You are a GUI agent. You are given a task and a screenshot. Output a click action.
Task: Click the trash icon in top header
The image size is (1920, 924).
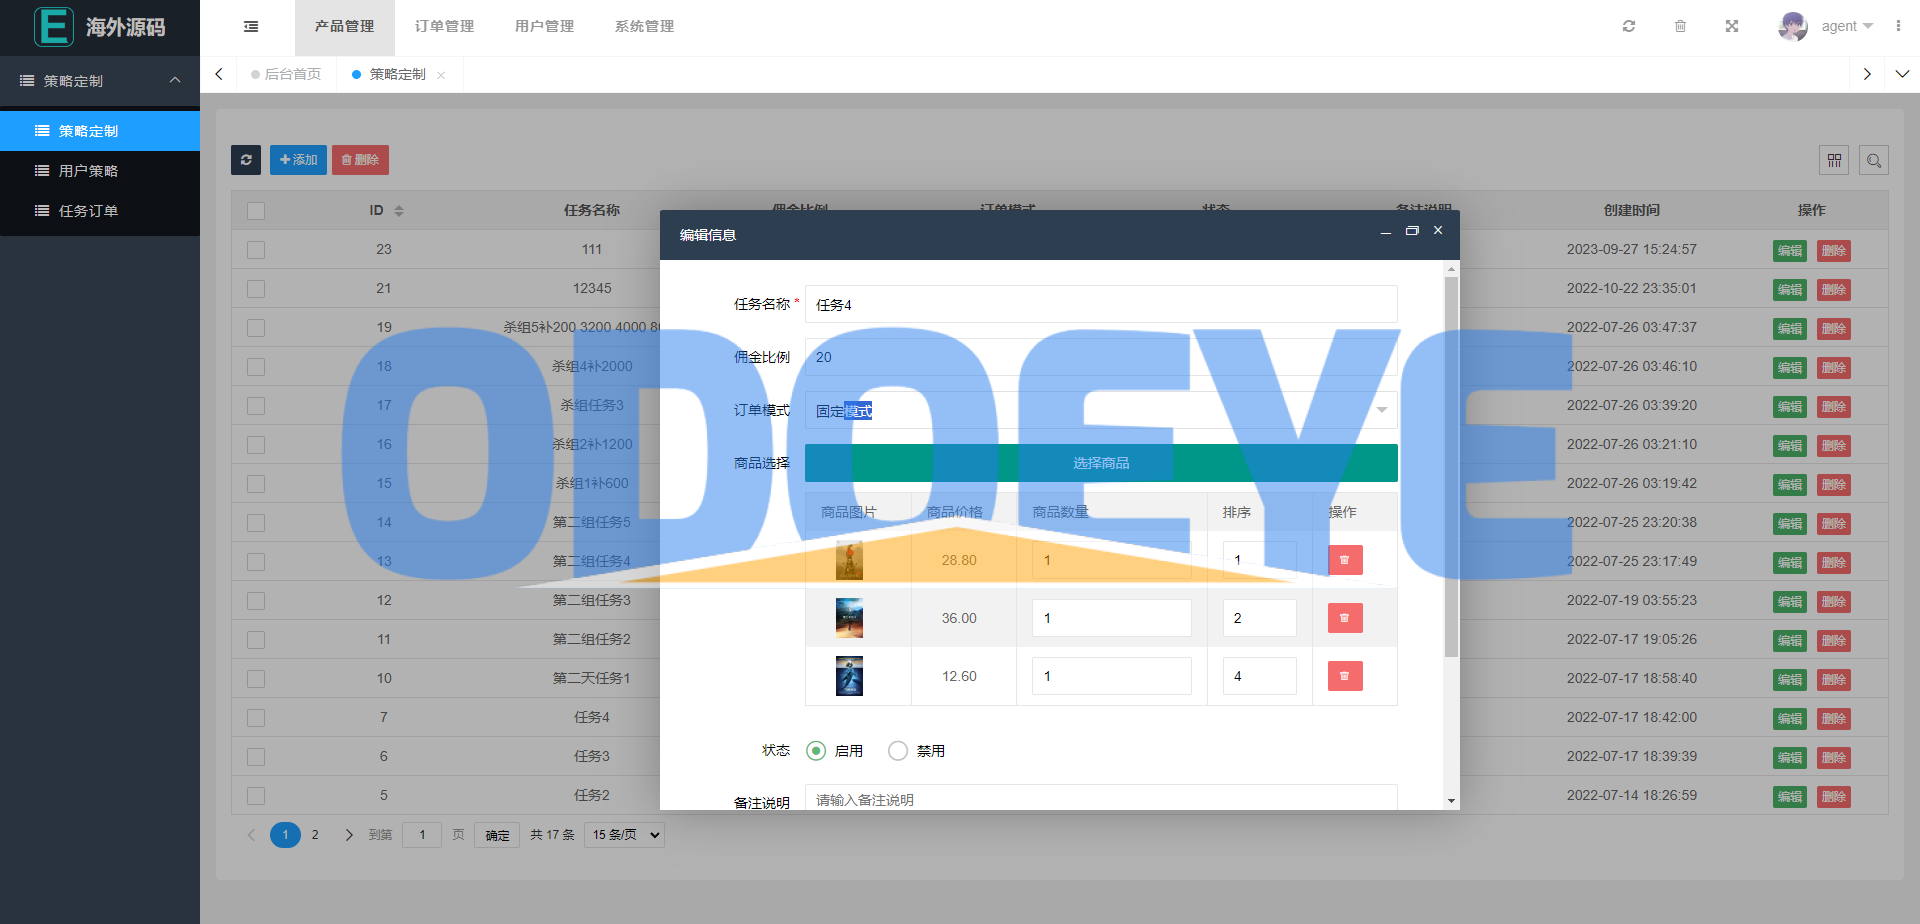click(x=1680, y=26)
